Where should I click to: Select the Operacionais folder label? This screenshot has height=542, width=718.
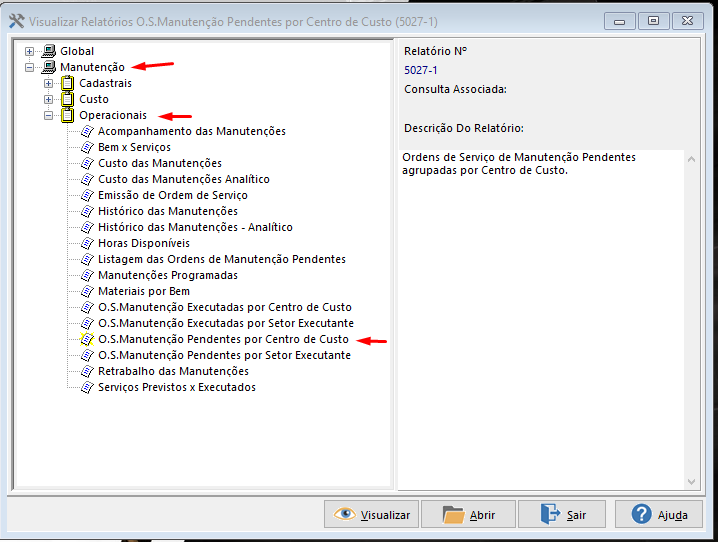(x=113, y=115)
